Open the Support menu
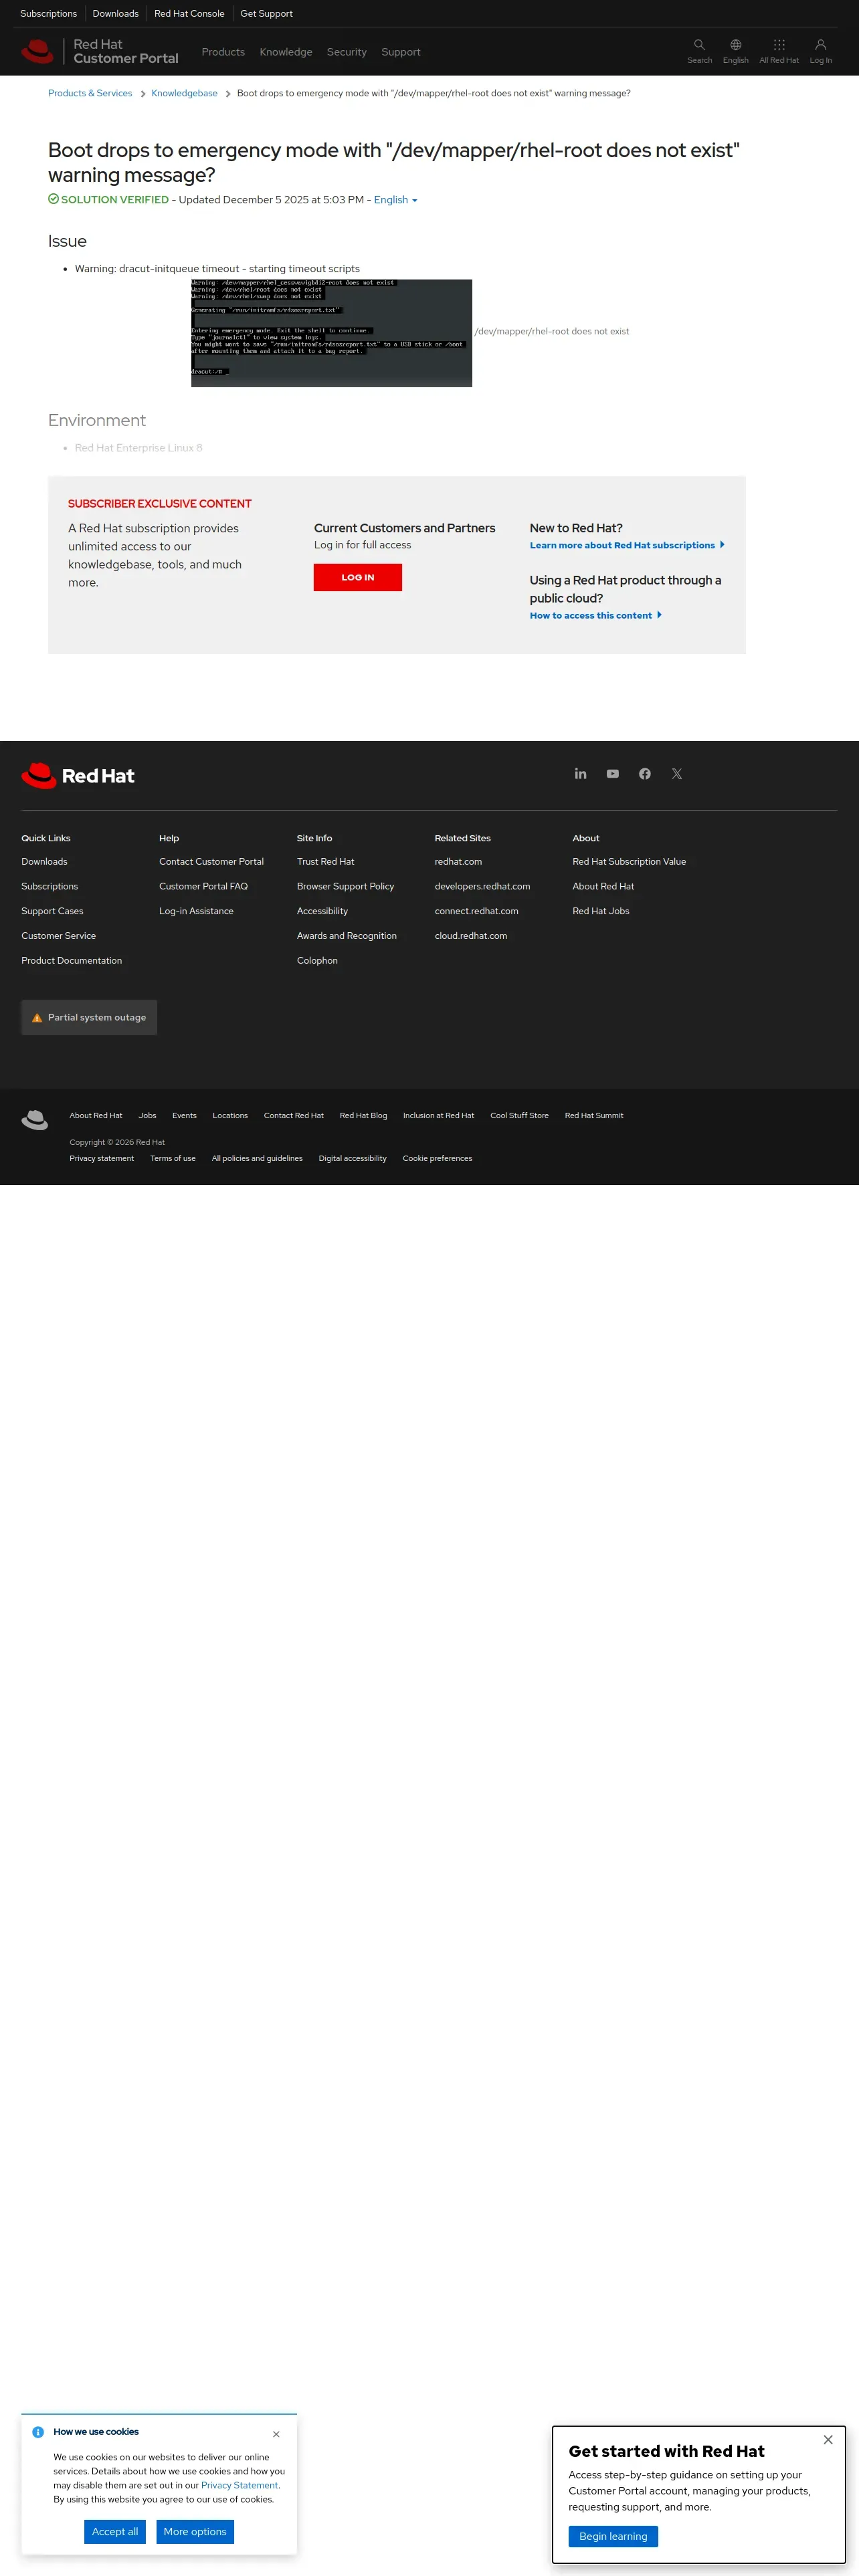859x2576 pixels. tap(401, 52)
